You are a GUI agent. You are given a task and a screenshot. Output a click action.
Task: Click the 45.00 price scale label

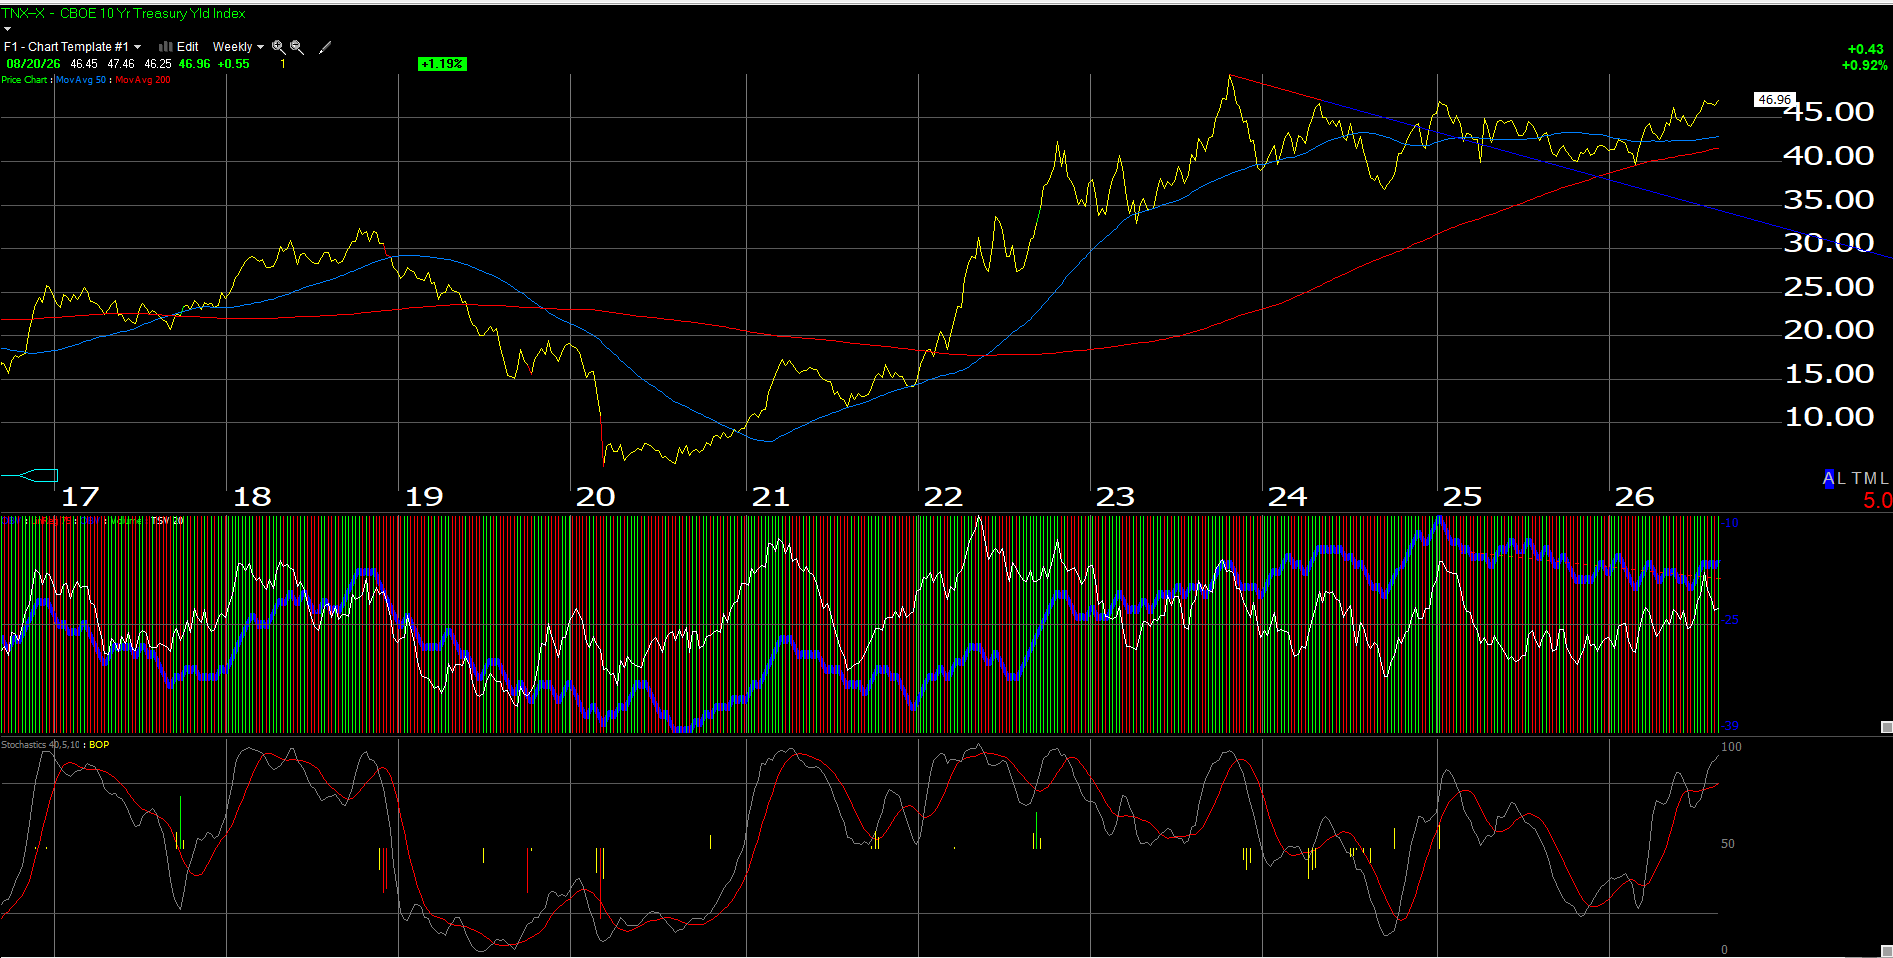tap(1829, 112)
